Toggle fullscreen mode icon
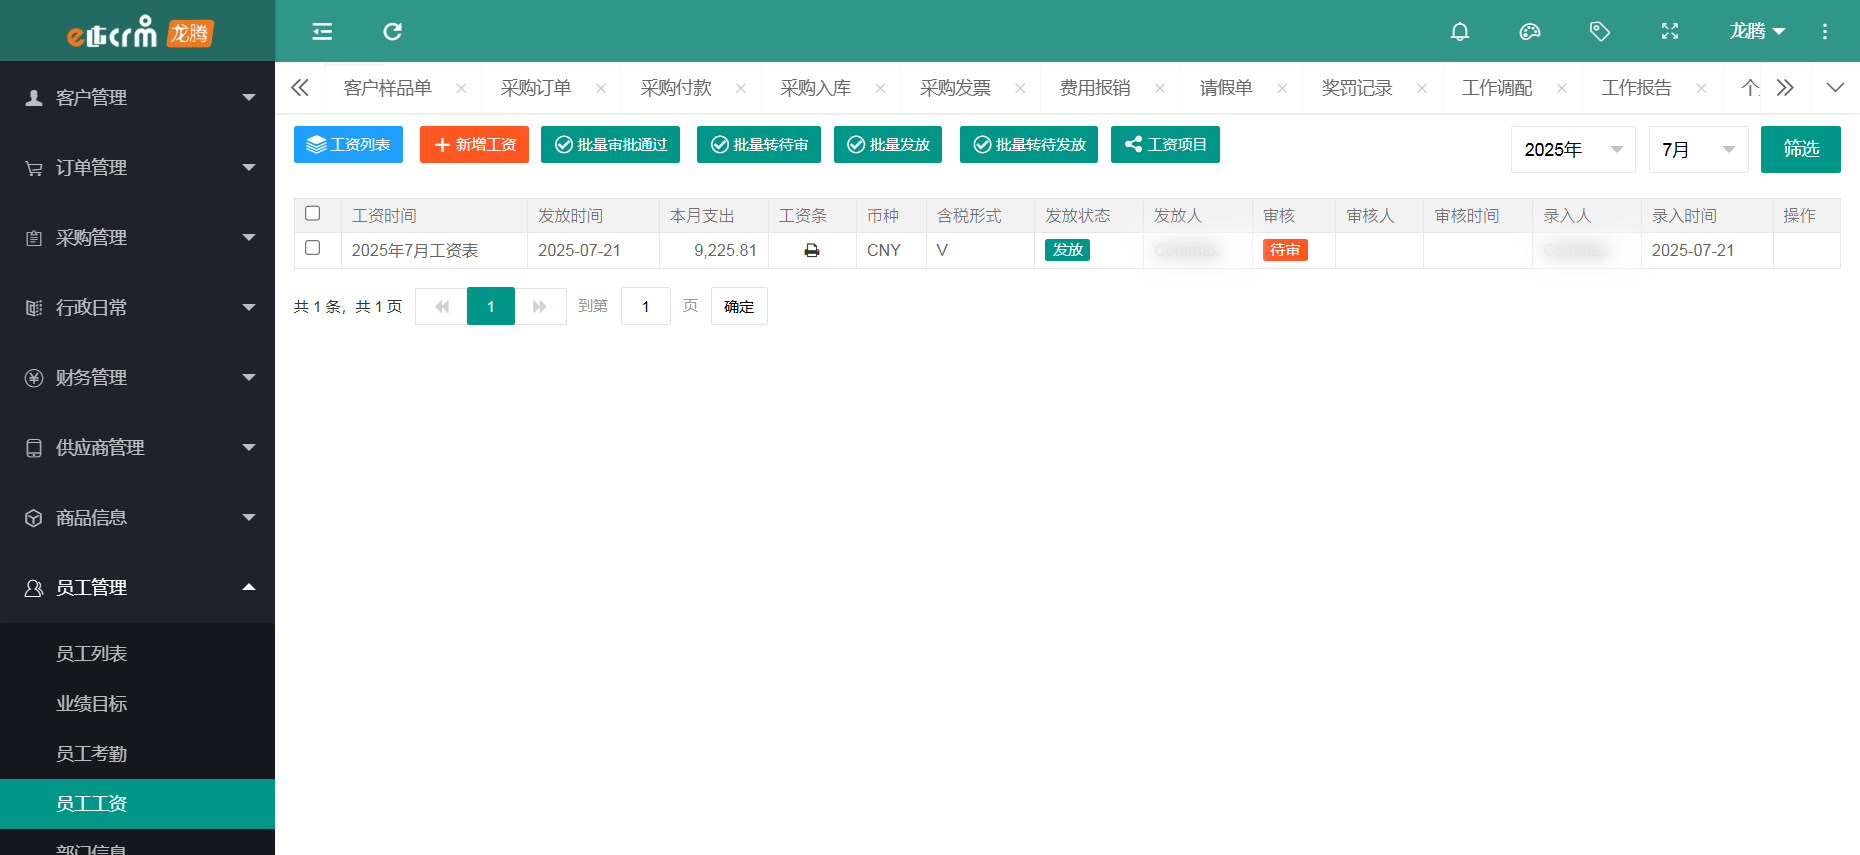Viewport: 1860px width, 855px height. 1669,32
